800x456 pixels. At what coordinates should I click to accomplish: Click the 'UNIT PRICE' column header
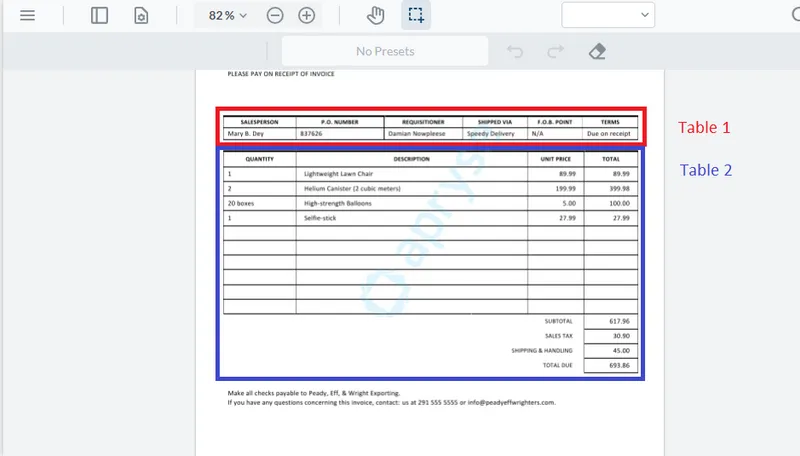[x=556, y=159]
